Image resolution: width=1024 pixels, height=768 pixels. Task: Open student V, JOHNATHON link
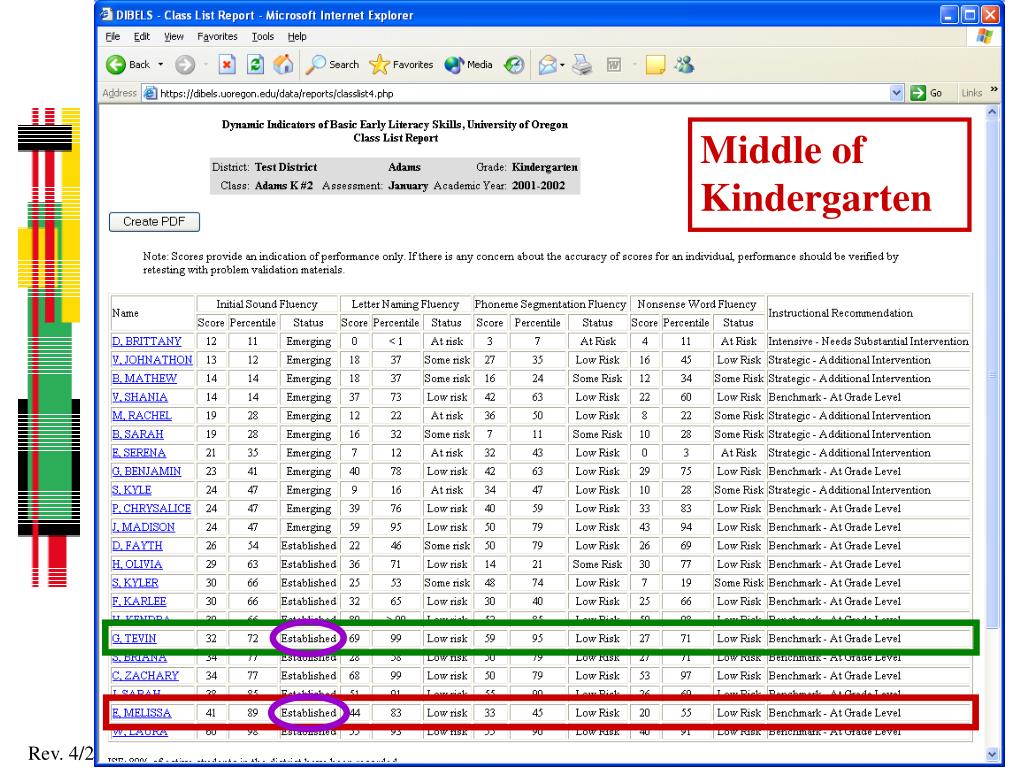tap(152, 360)
